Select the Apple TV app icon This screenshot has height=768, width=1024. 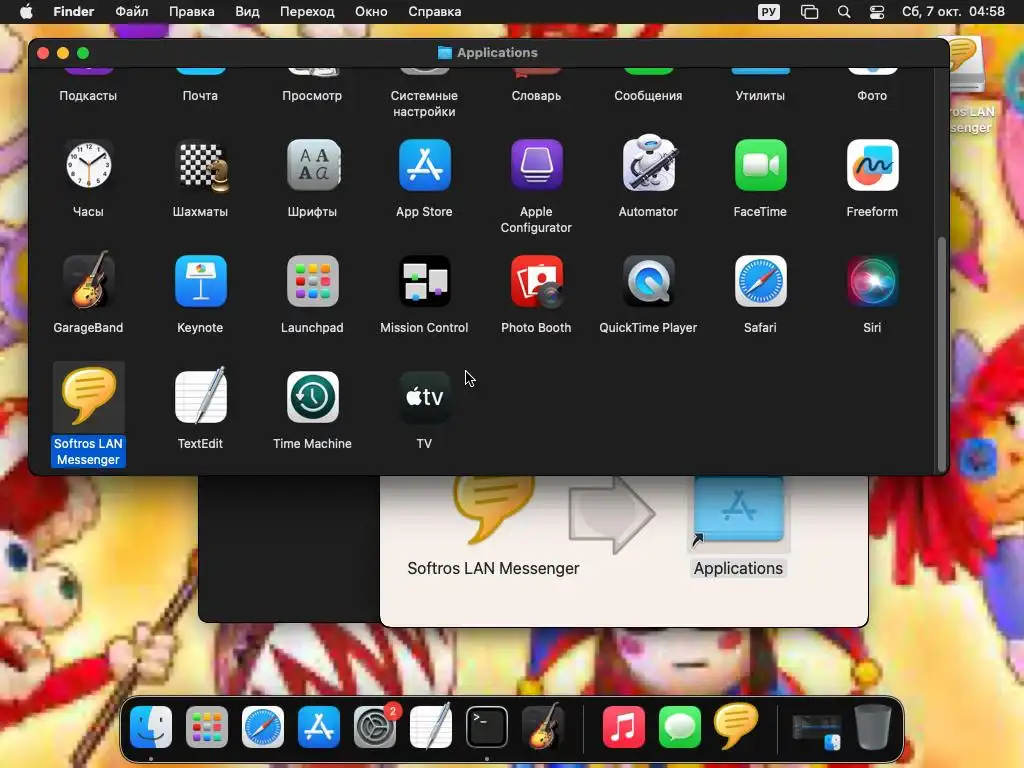tap(424, 397)
